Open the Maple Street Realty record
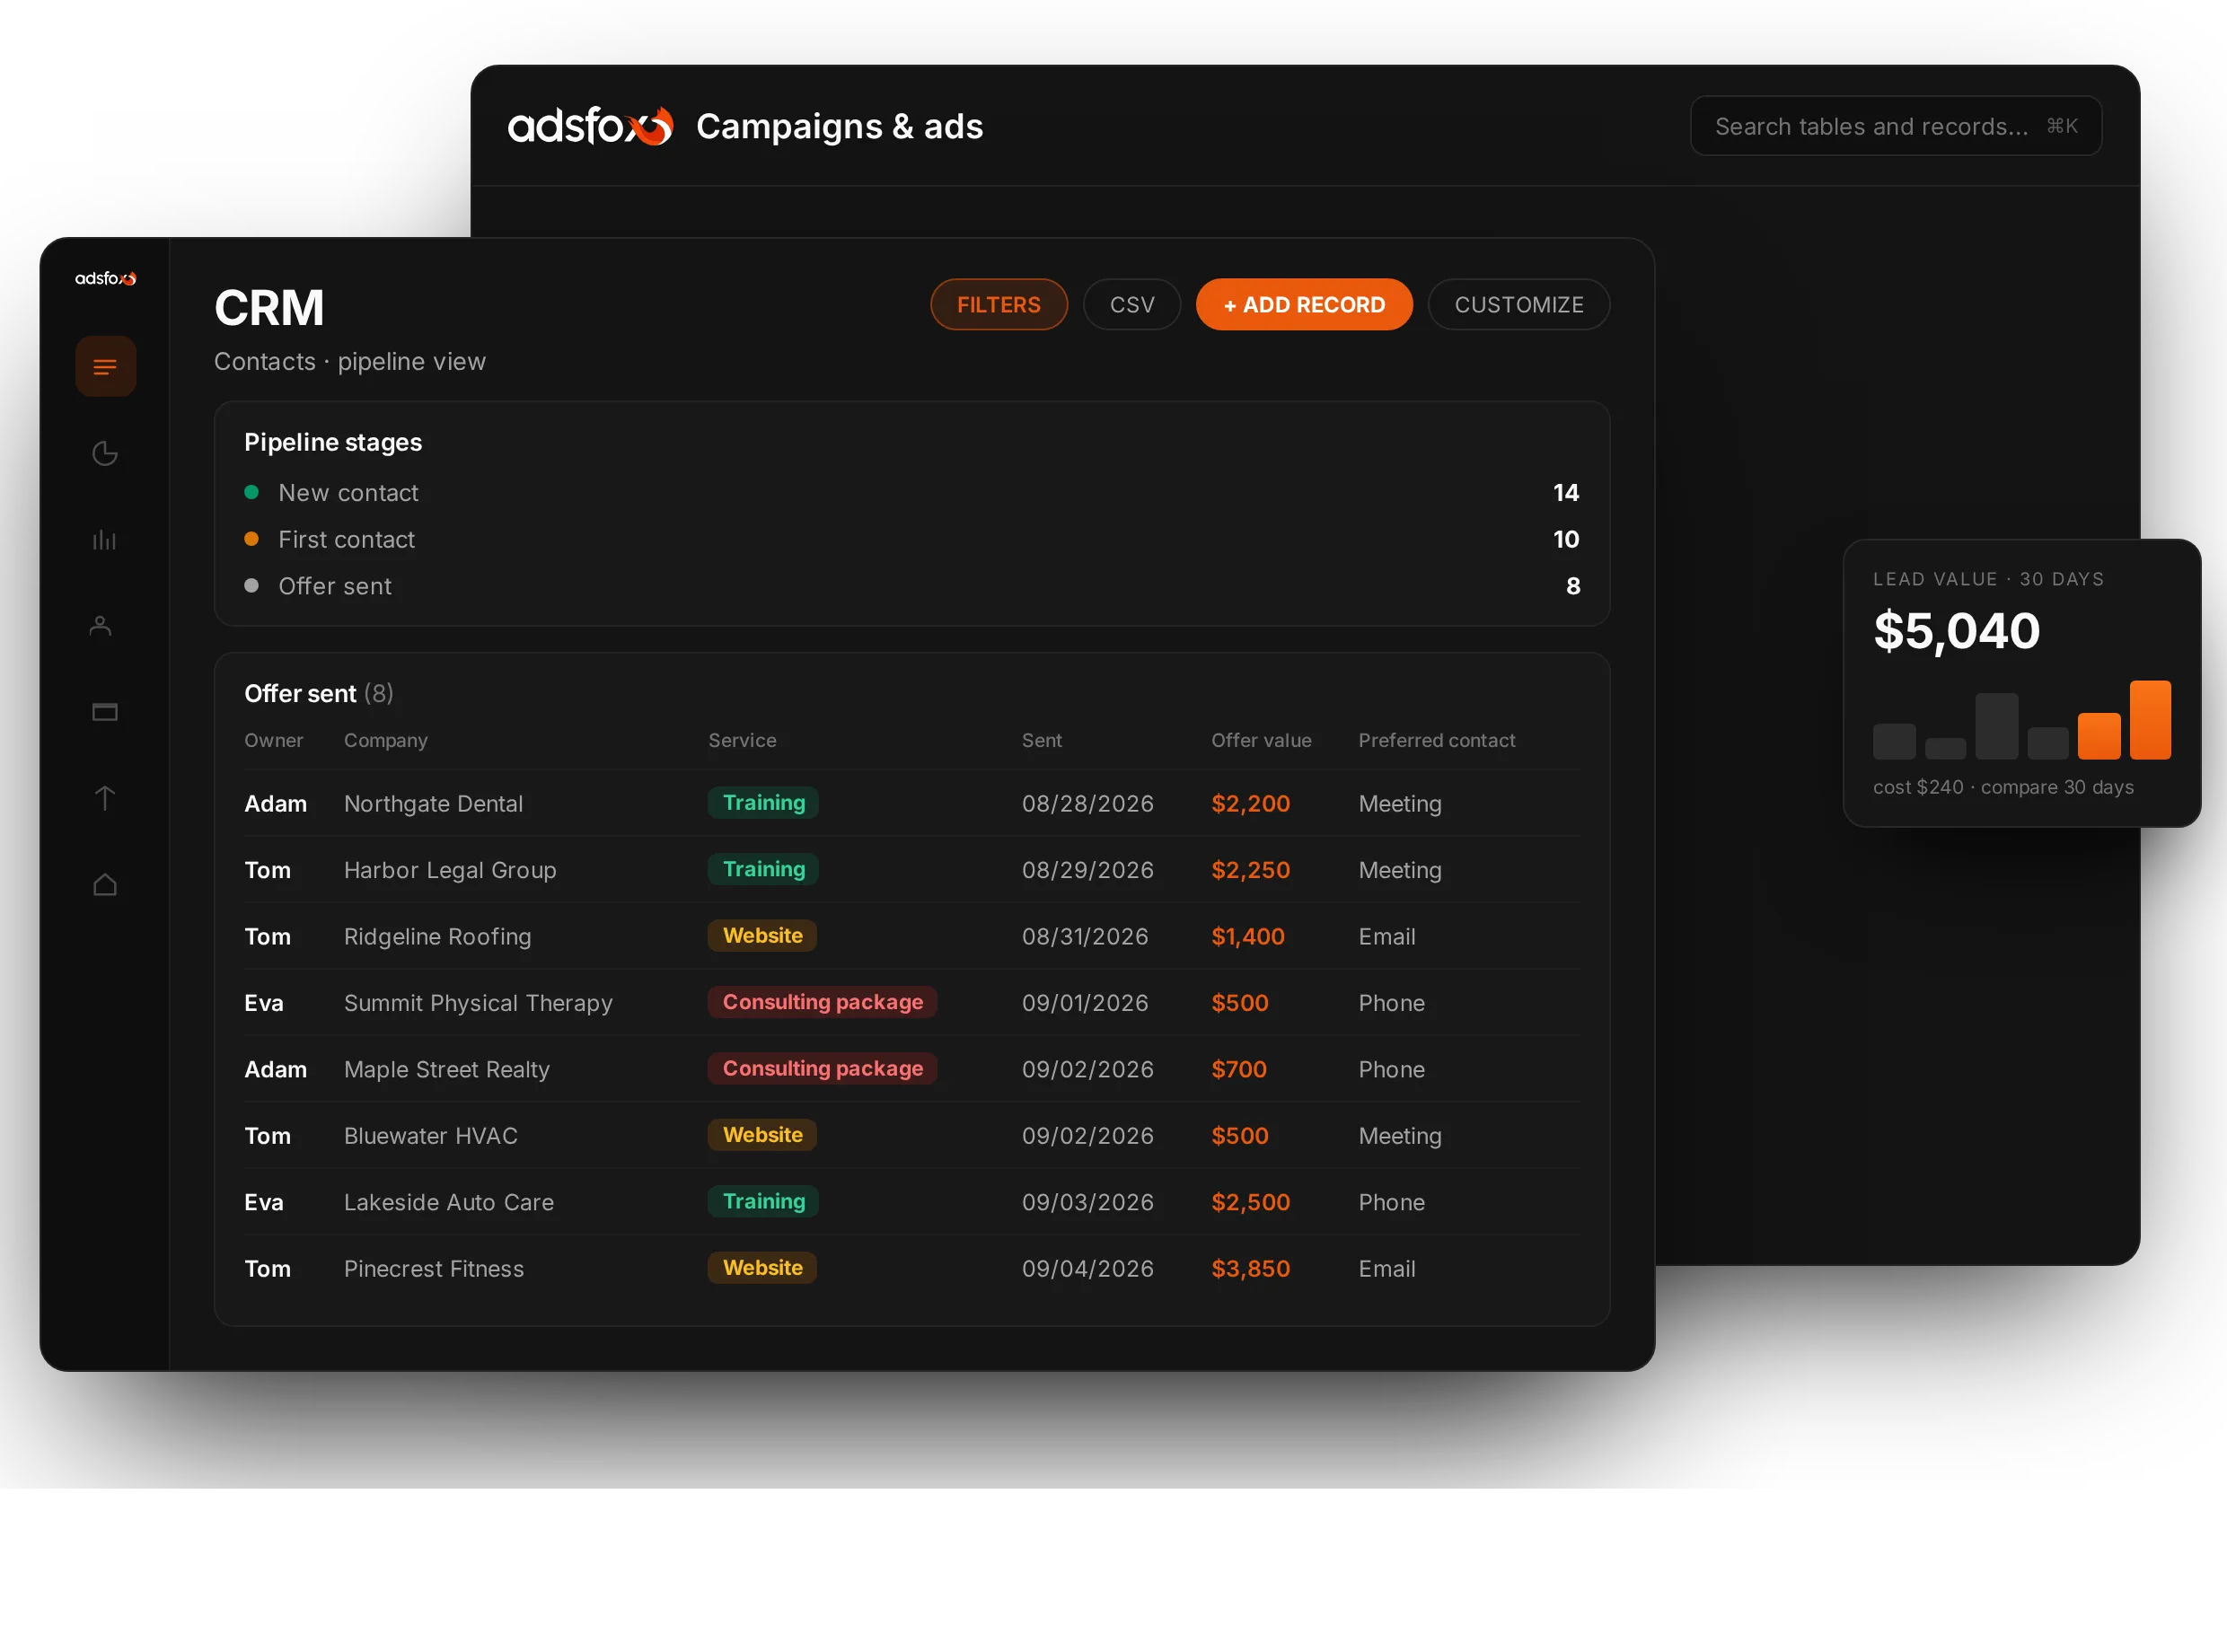Viewport: 2227px width, 1652px height. (x=911, y=1069)
